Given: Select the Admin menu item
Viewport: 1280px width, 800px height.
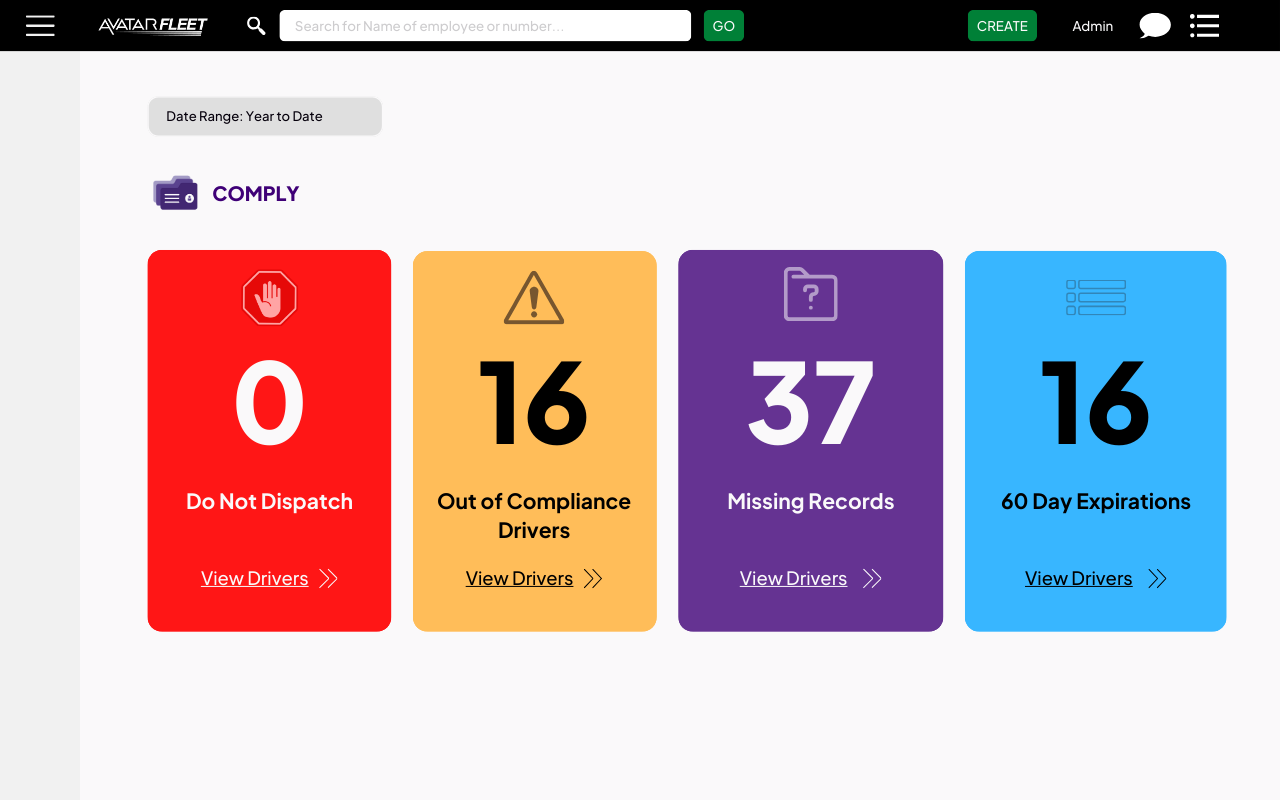Looking at the screenshot, I should 1092,26.
